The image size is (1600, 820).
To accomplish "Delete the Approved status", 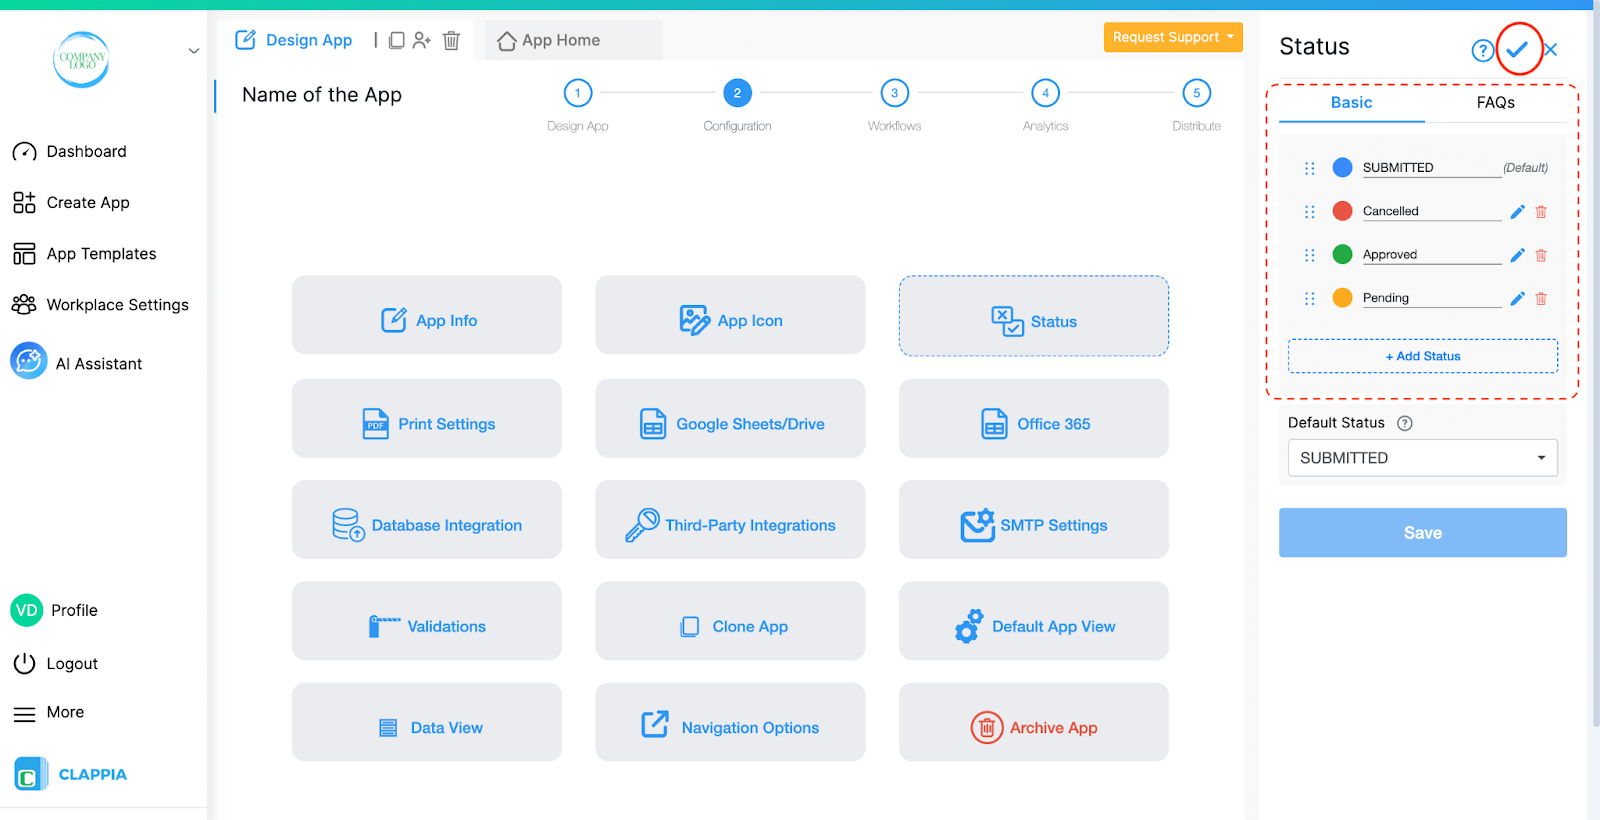I will [1541, 255].
